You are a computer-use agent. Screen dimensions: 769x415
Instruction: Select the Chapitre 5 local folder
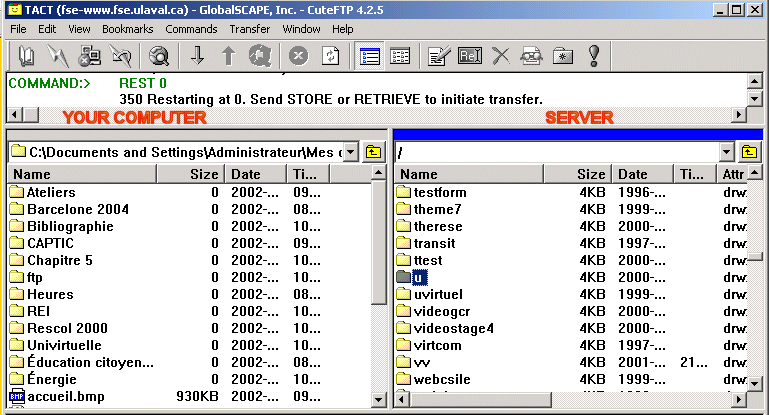click(x=60, y=260)
